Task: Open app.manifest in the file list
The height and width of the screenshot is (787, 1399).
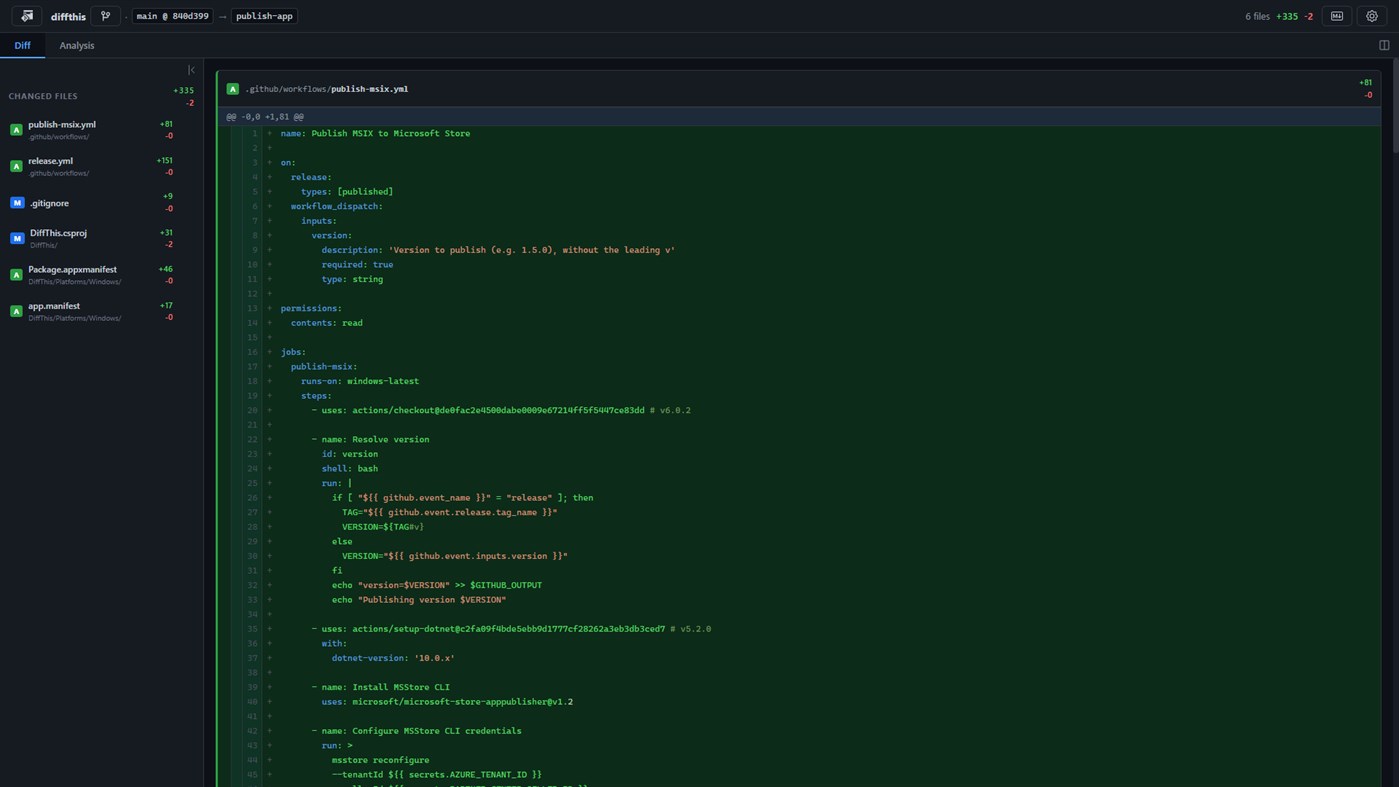Action: click(101, 311)
